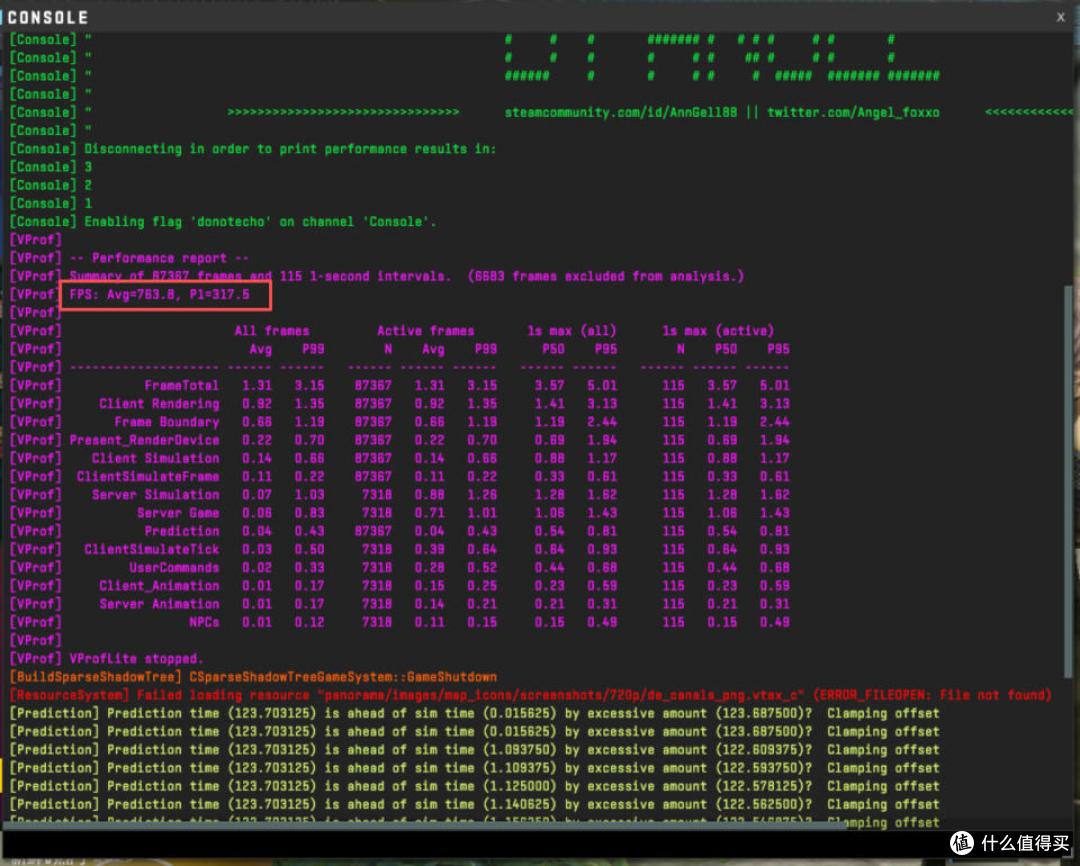
Task: Click the UserCommands row label
Action: tap(174, 568)
